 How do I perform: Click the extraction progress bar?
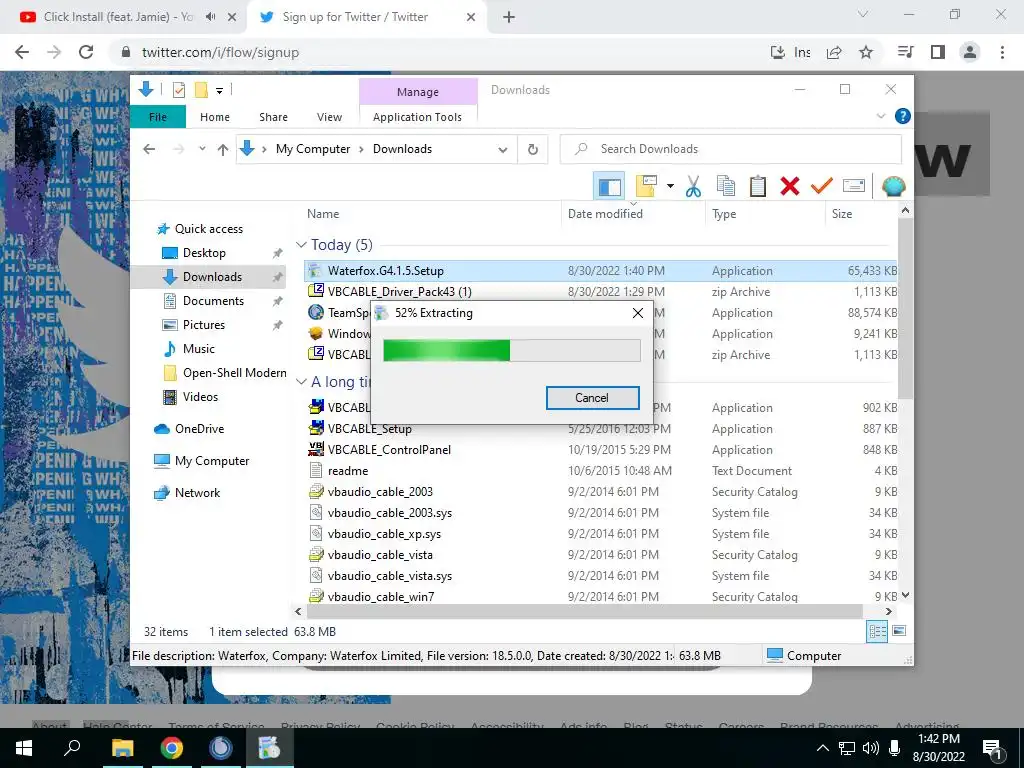pos(511,350)
